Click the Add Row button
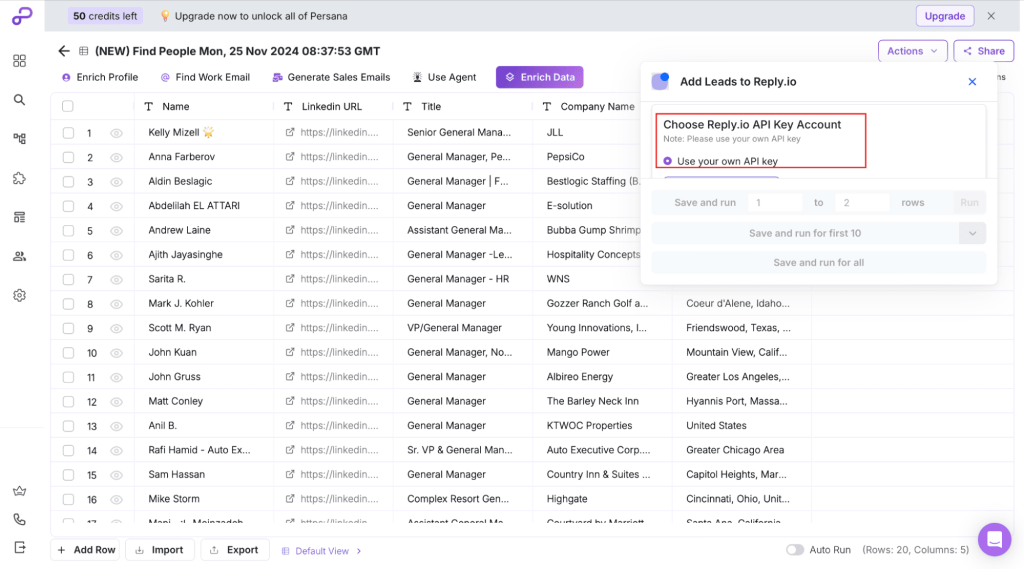Screen dimensions: 1024x569 pyautogui.click(x=87, y=550)
